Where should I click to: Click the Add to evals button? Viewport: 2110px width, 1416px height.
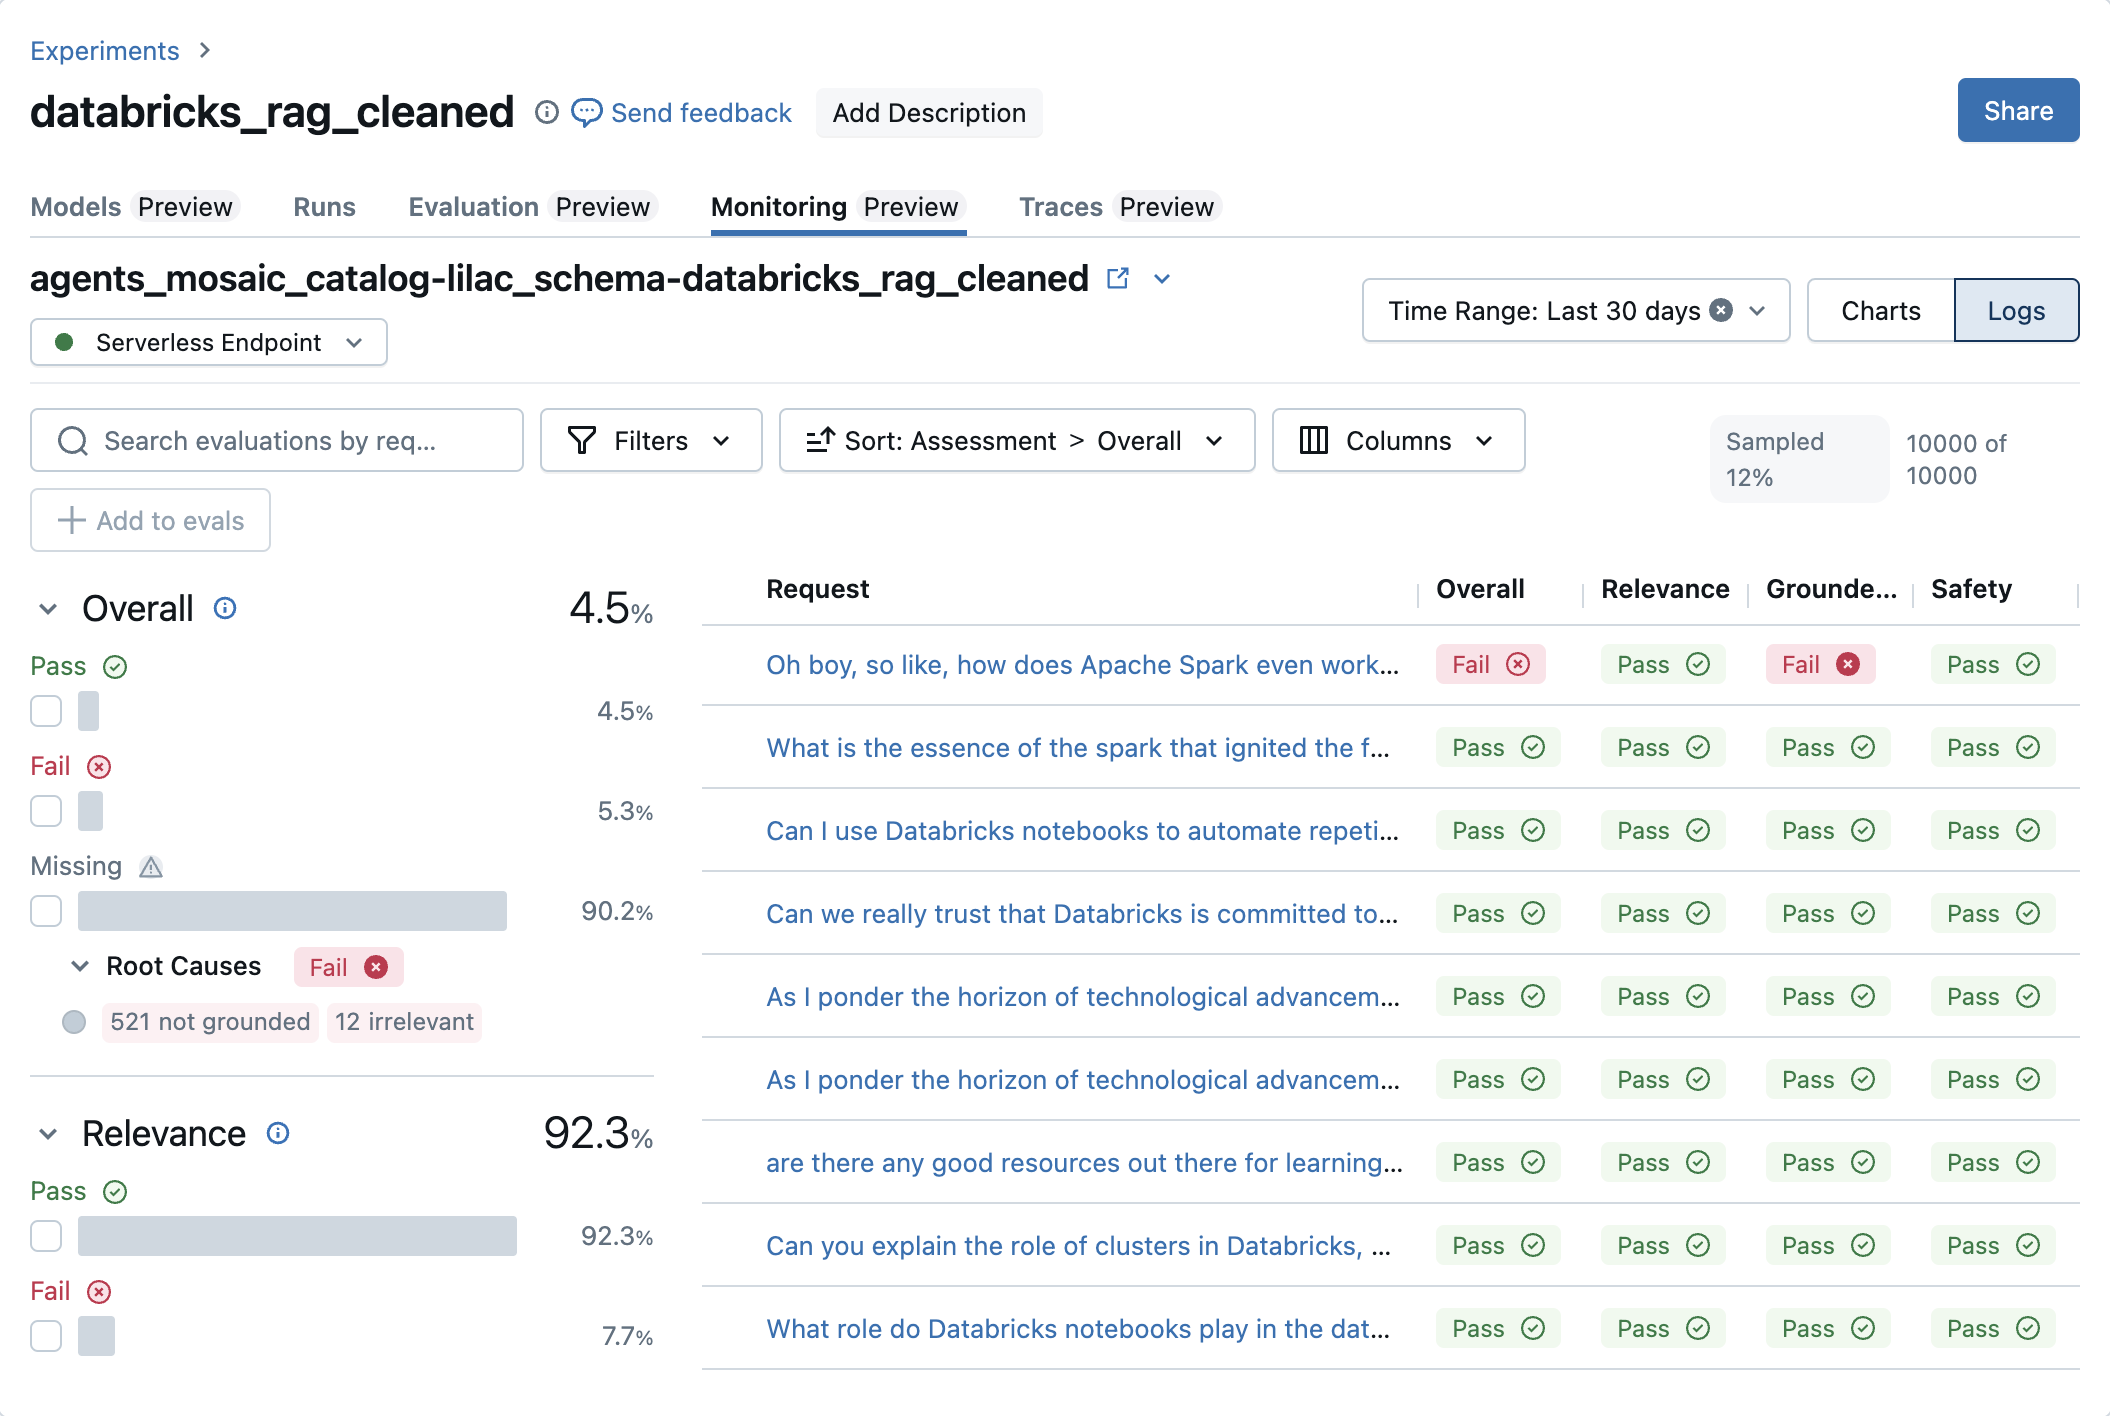click(x=150, y=520)
